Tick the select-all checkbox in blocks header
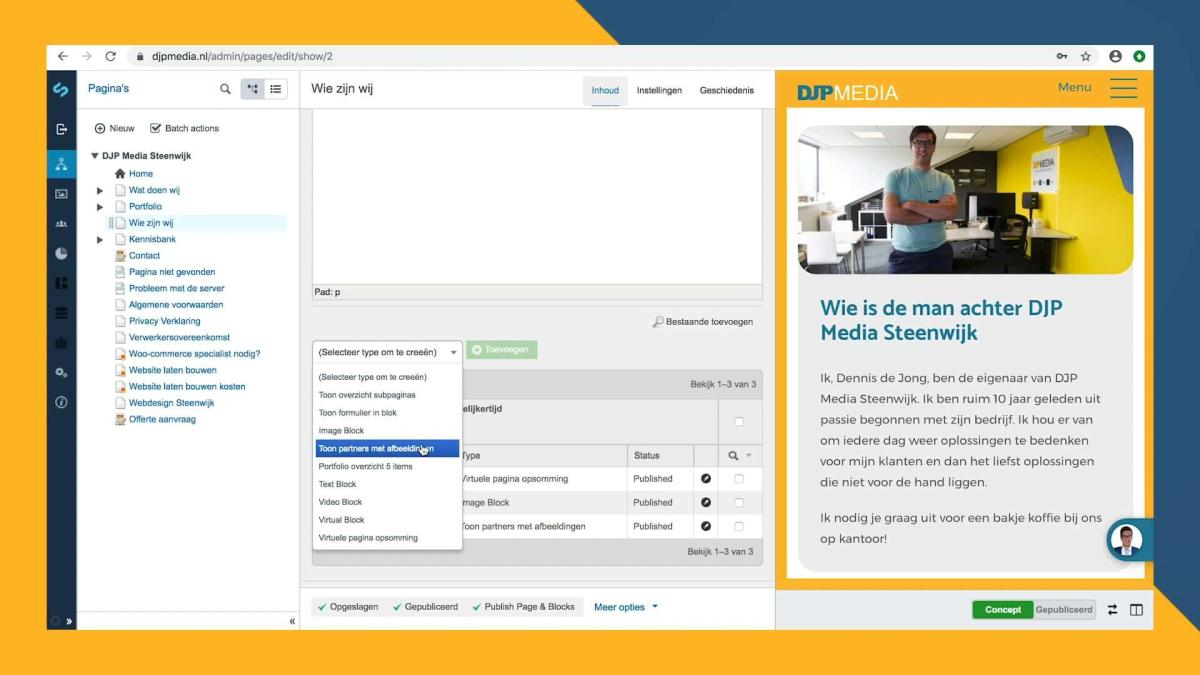The width and height of the screenshot is (1200, 675). [739, 422]
